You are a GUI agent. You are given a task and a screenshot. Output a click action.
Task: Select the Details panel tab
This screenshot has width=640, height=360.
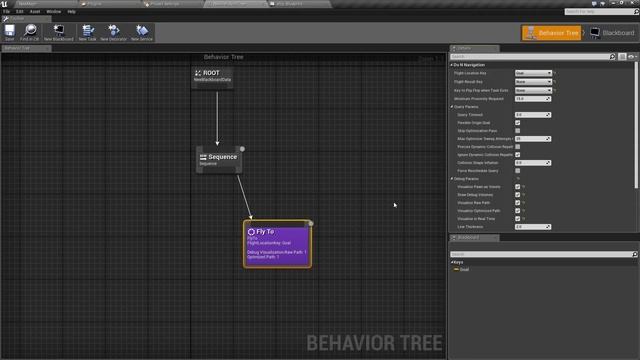474,48
